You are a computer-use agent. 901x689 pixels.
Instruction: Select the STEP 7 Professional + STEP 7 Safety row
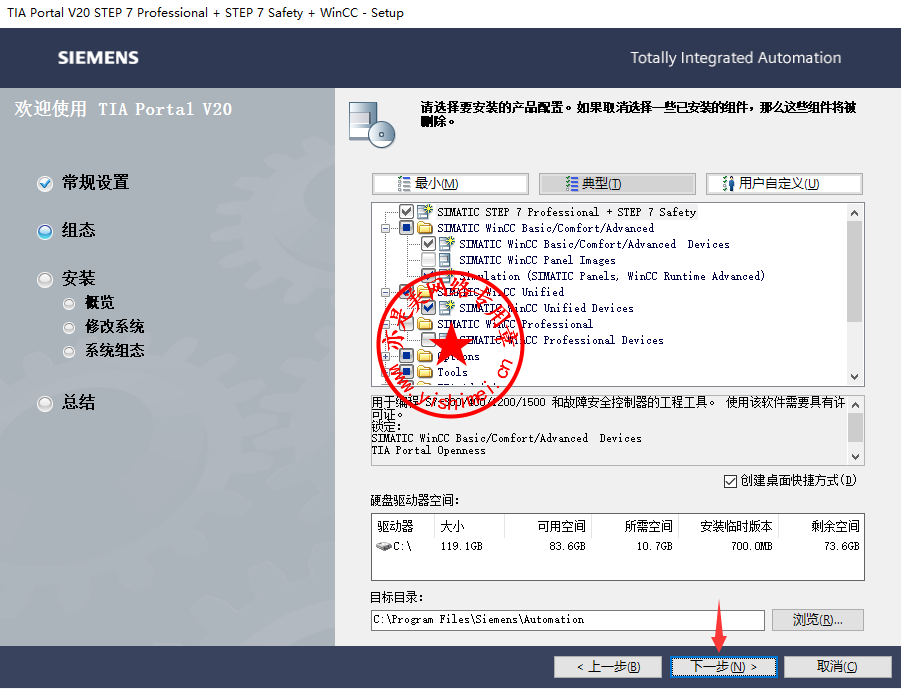tap(567, 212)
